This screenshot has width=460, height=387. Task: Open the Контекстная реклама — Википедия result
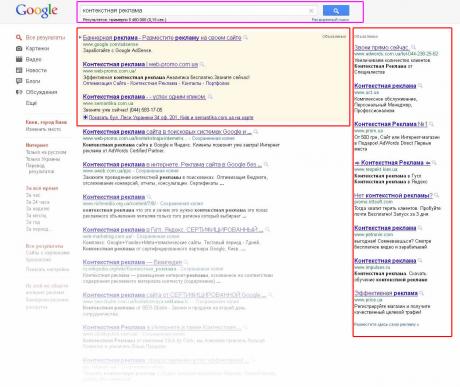click(132, 262)
